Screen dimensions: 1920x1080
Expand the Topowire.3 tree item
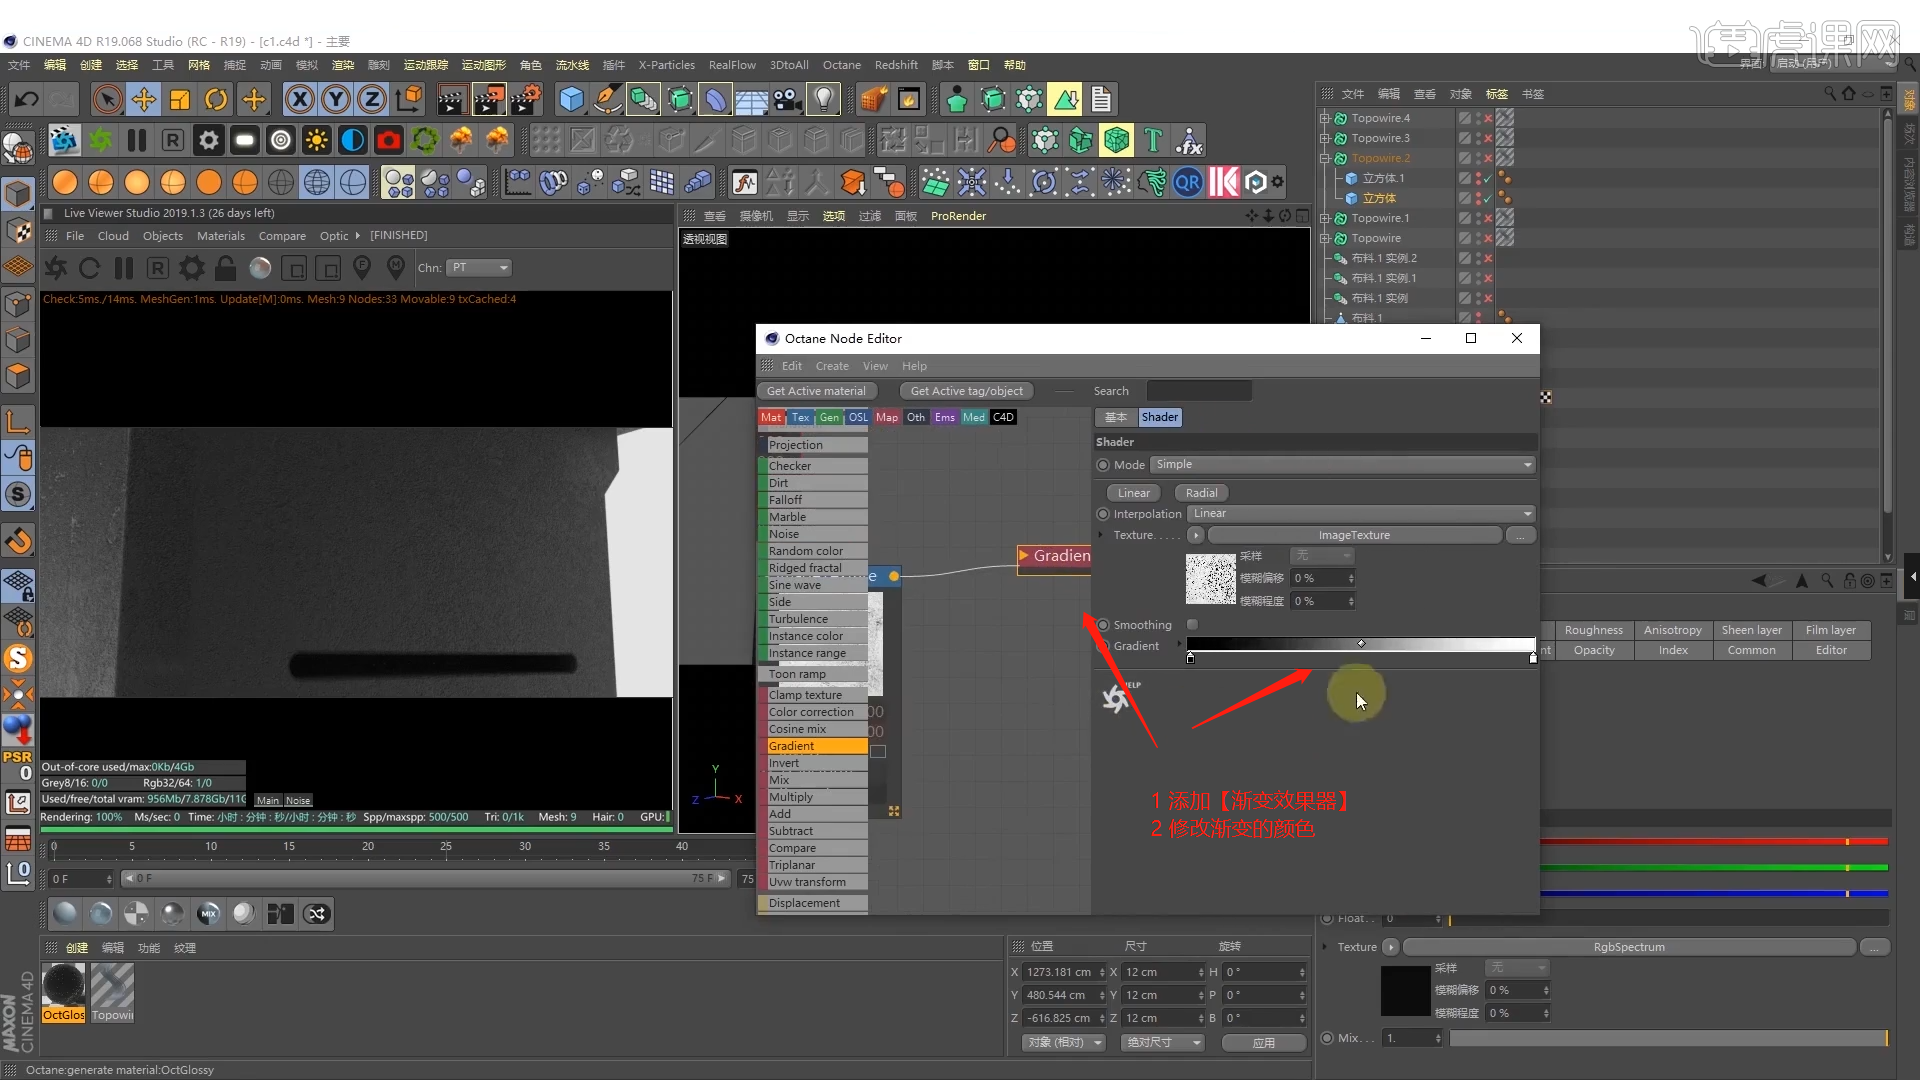point(1325,138)
